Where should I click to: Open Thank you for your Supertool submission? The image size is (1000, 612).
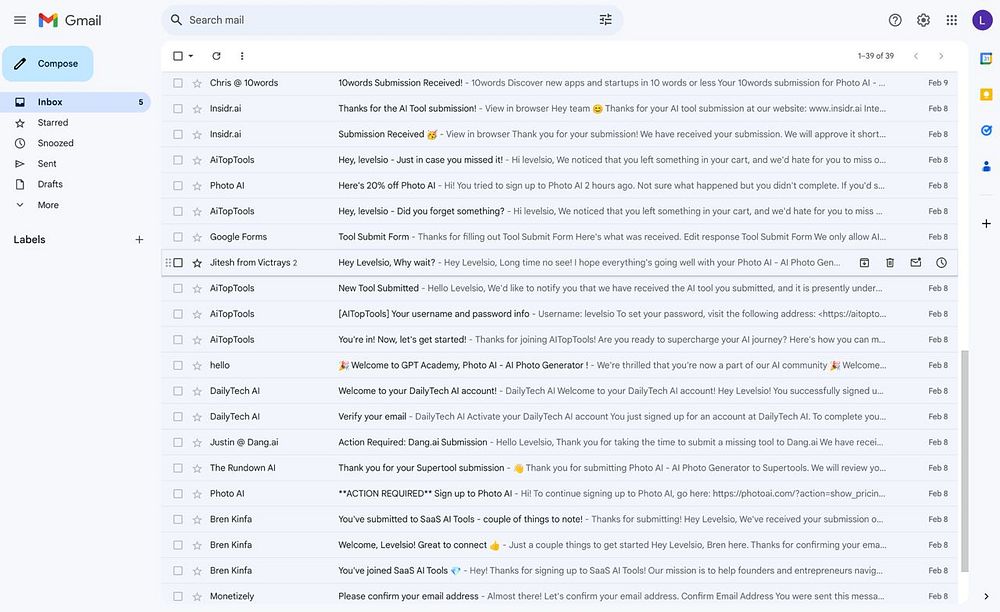click(559, 468)
